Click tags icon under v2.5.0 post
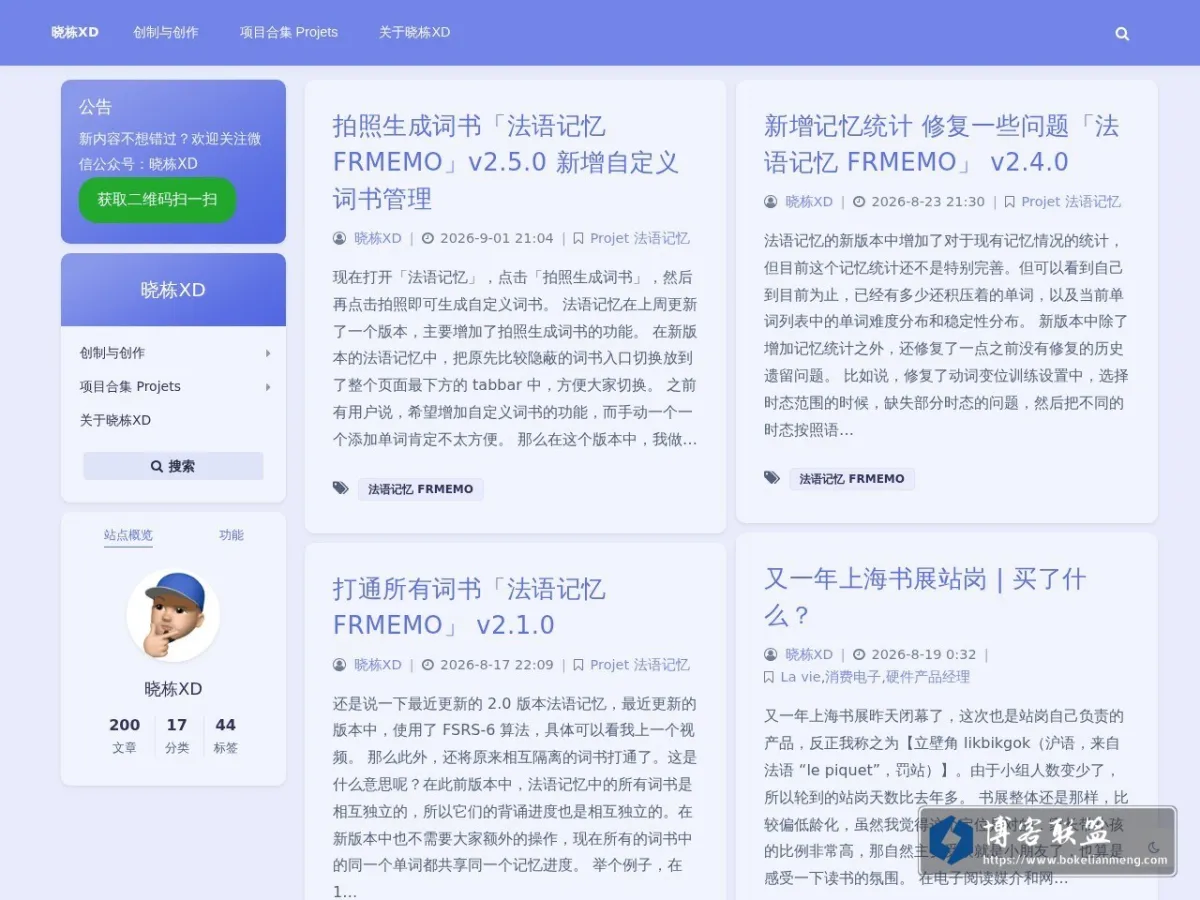The height and width of the screenshot is (900, 1200). pos(341,488)
